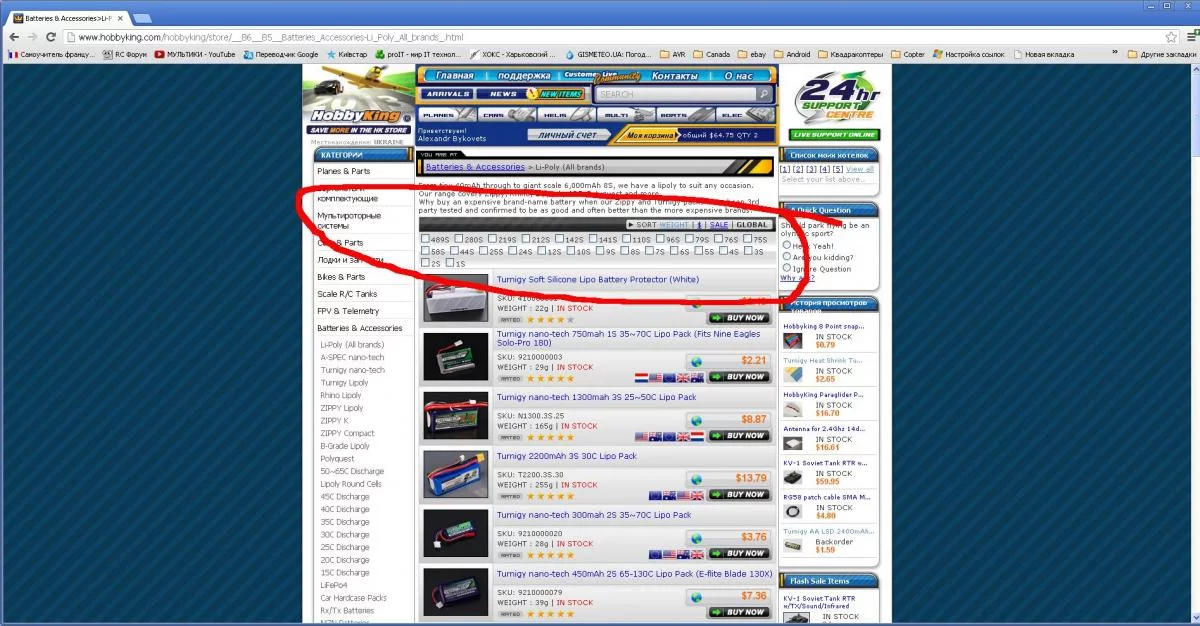Tick the 2S filter checkbox
Viewport: 1200px width, 626px height.
coord(425,263)
